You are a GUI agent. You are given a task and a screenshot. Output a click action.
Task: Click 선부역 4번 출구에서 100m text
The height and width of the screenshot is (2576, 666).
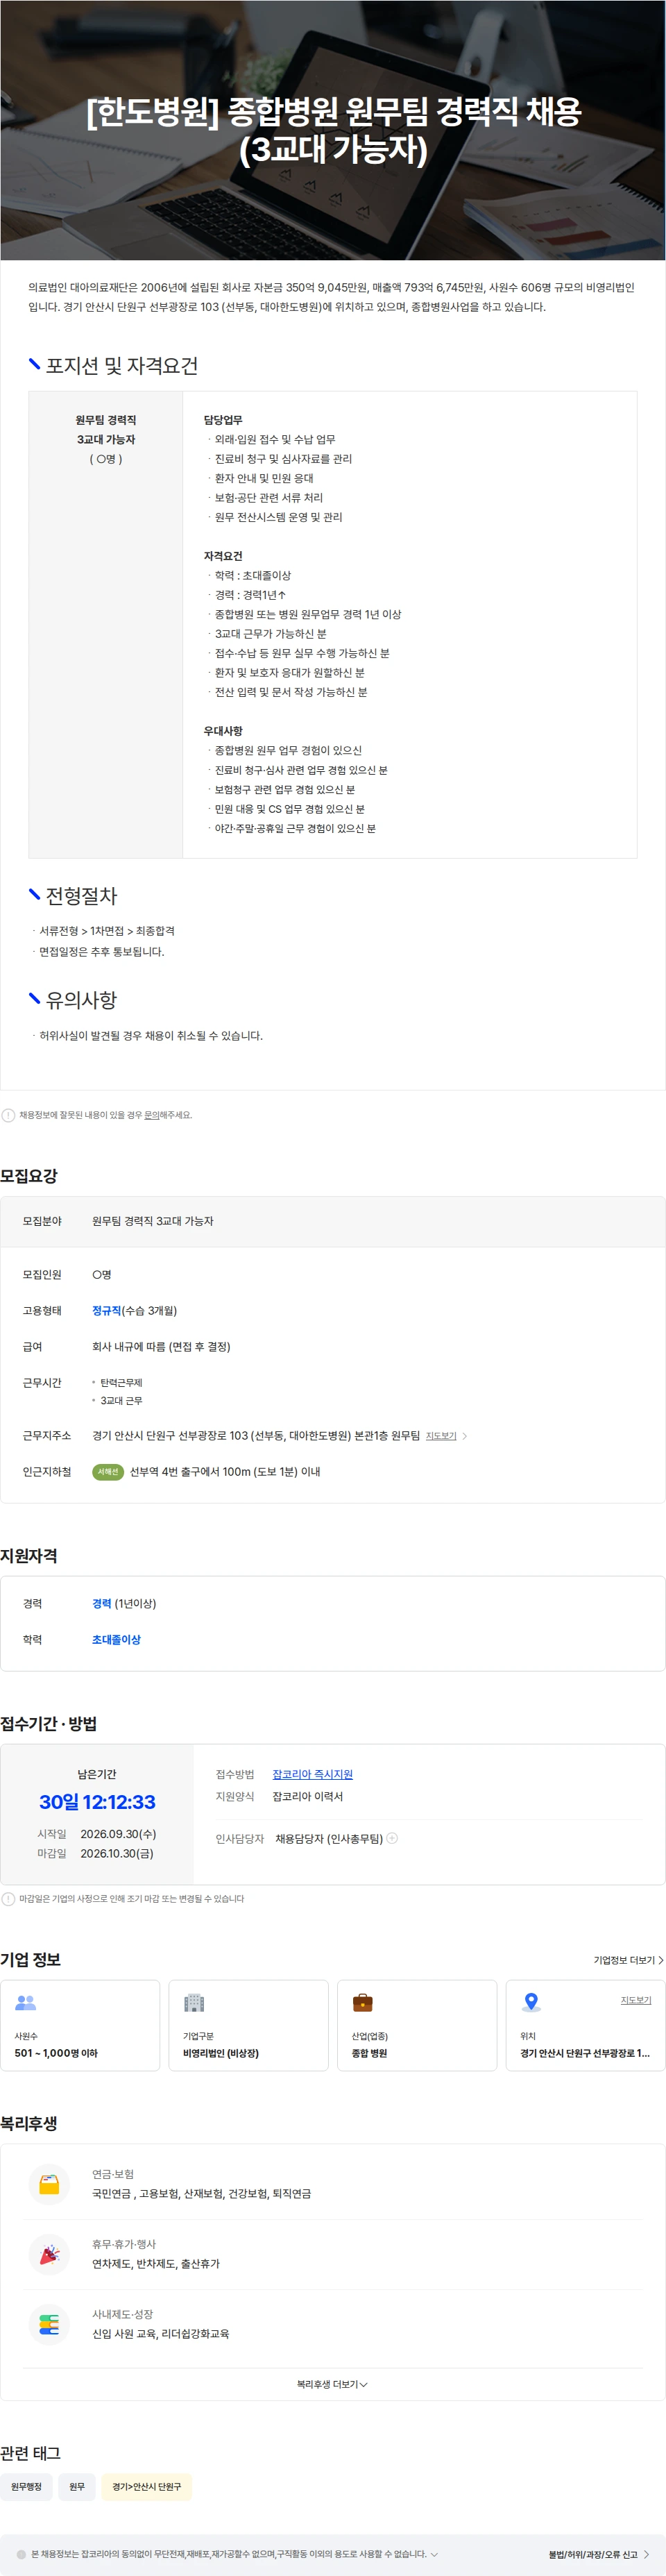225,1472
